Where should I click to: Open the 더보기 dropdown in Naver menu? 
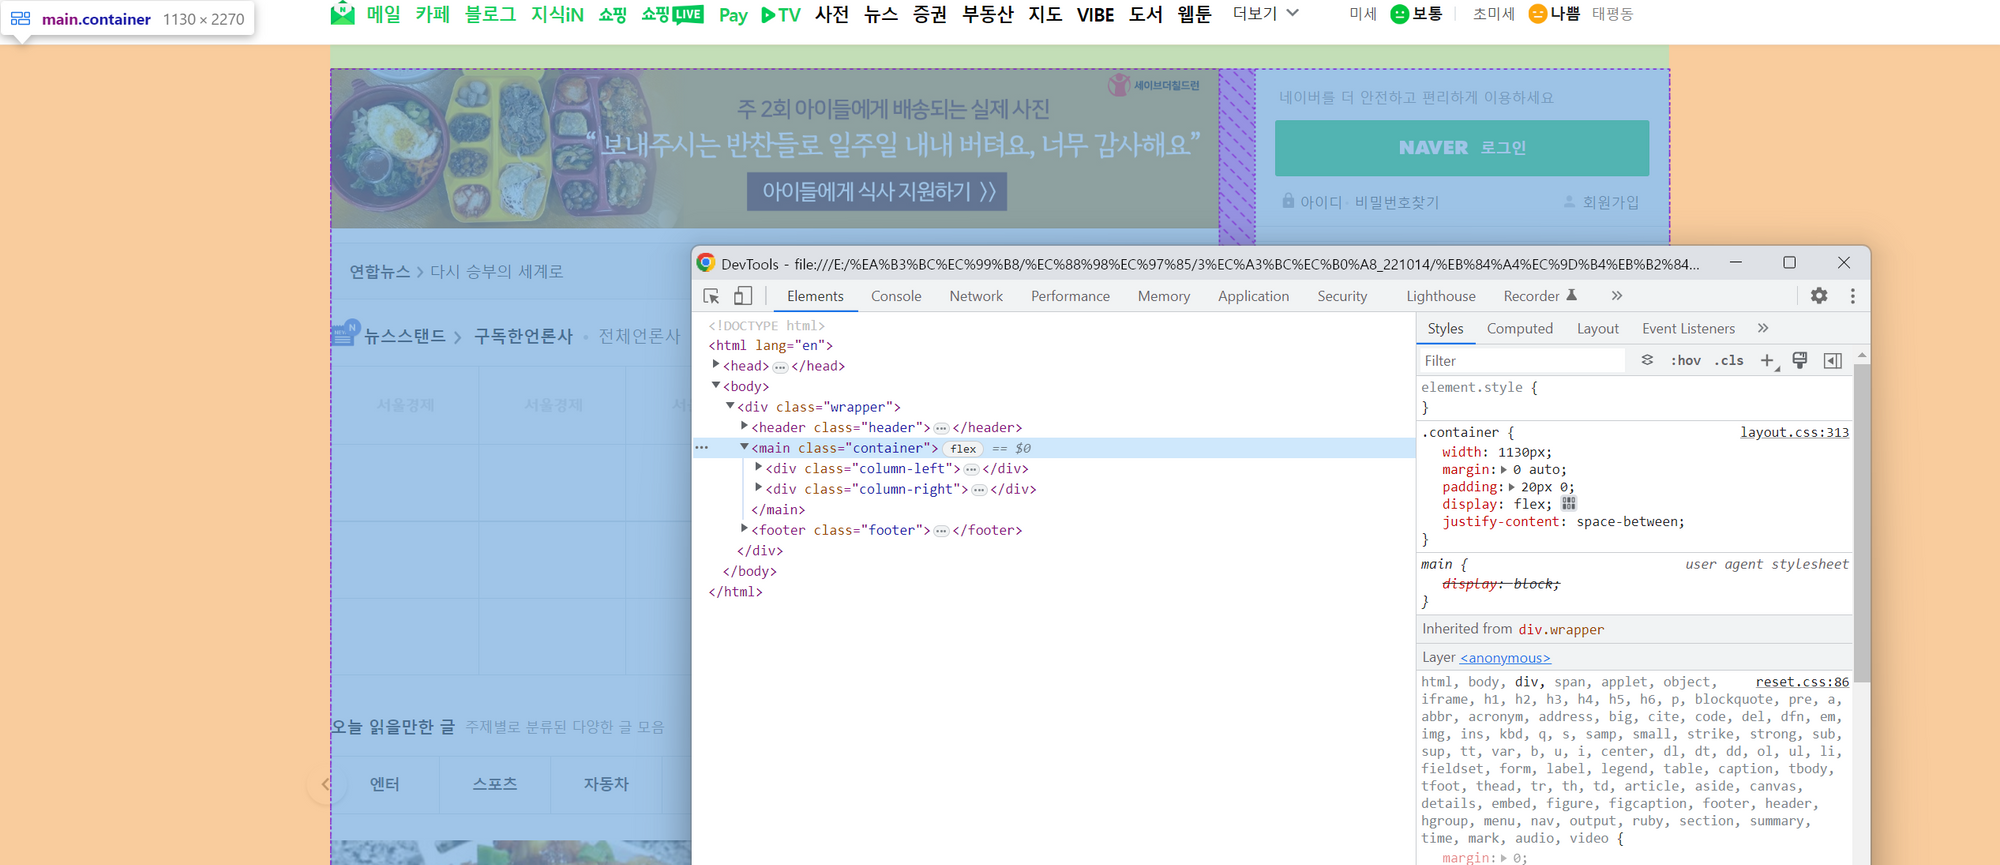pos(1265,14)
